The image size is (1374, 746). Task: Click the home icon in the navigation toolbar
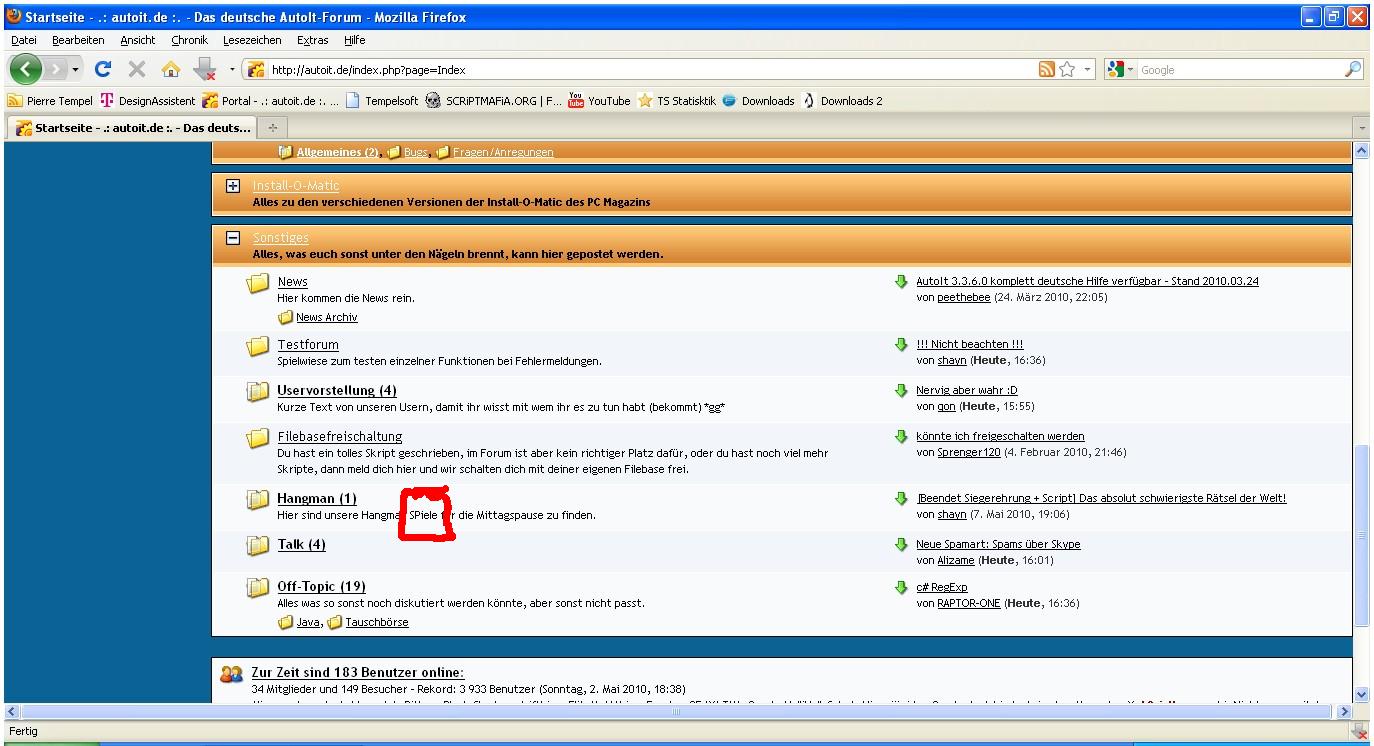click(x=171, y=69)
